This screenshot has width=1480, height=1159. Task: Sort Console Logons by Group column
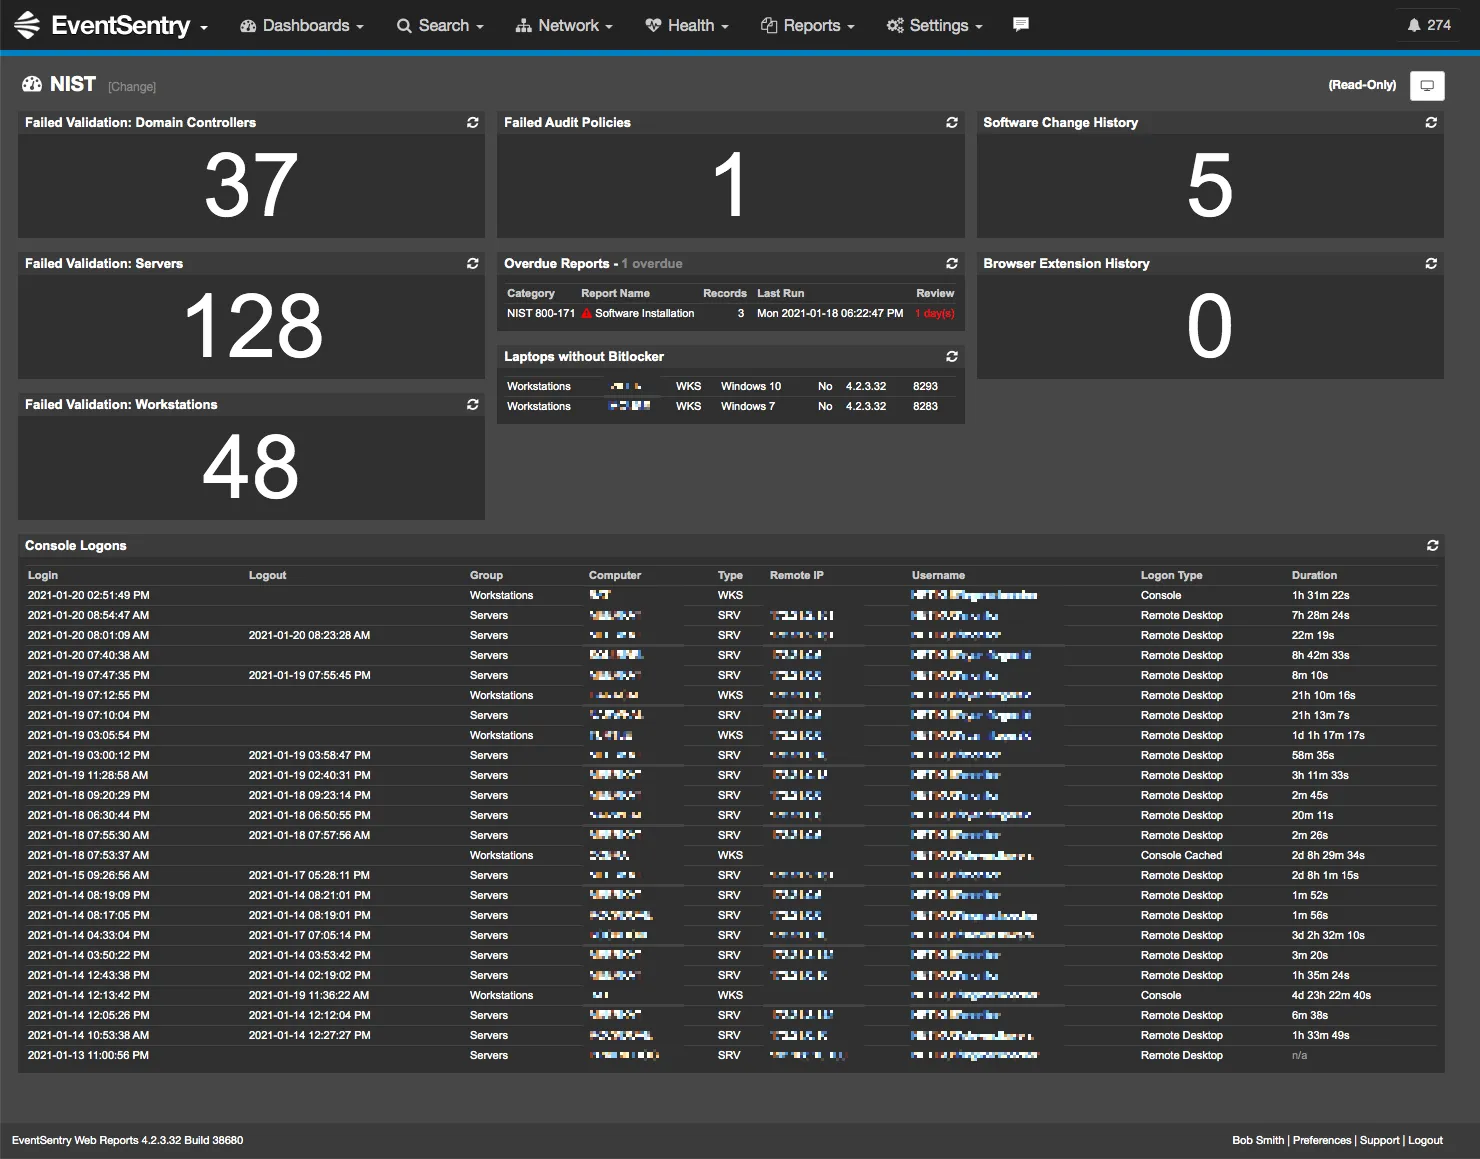(486, 575)
